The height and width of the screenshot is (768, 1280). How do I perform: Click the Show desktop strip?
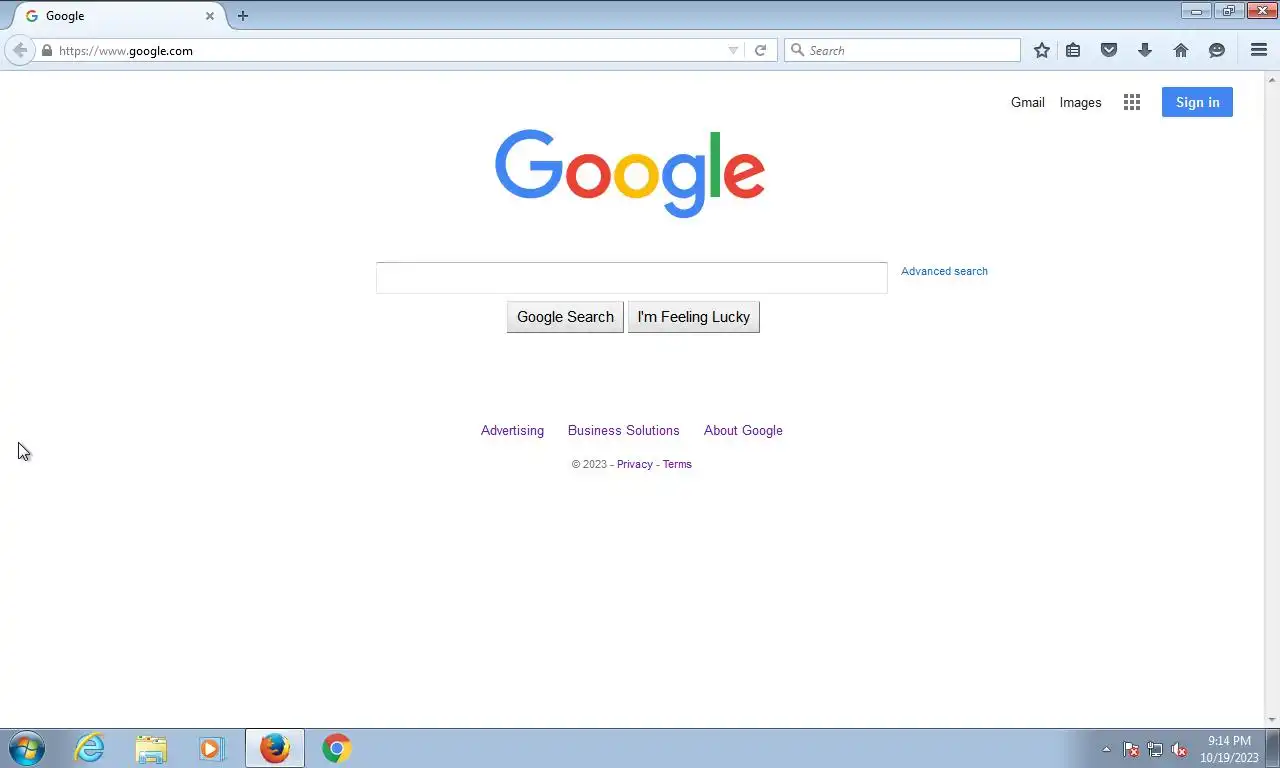1272,748
